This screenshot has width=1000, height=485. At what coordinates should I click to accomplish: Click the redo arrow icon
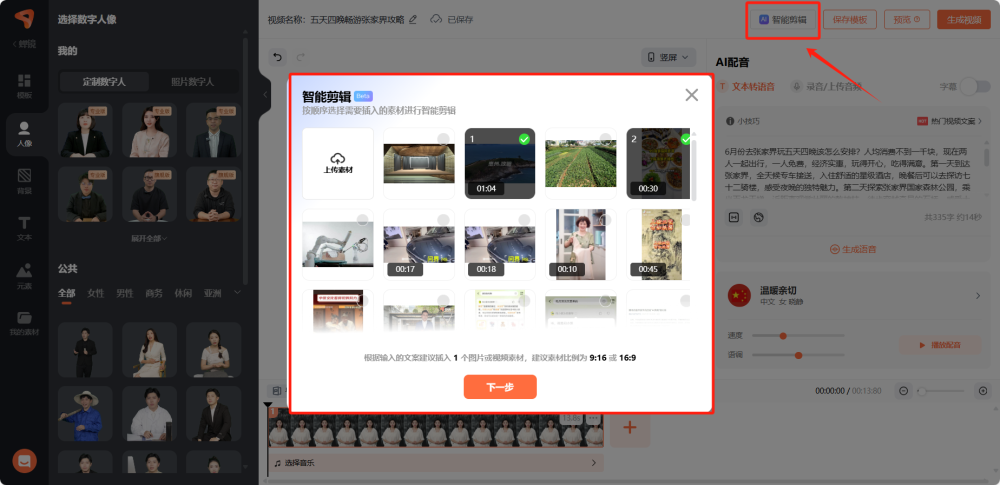pos(301,57)
